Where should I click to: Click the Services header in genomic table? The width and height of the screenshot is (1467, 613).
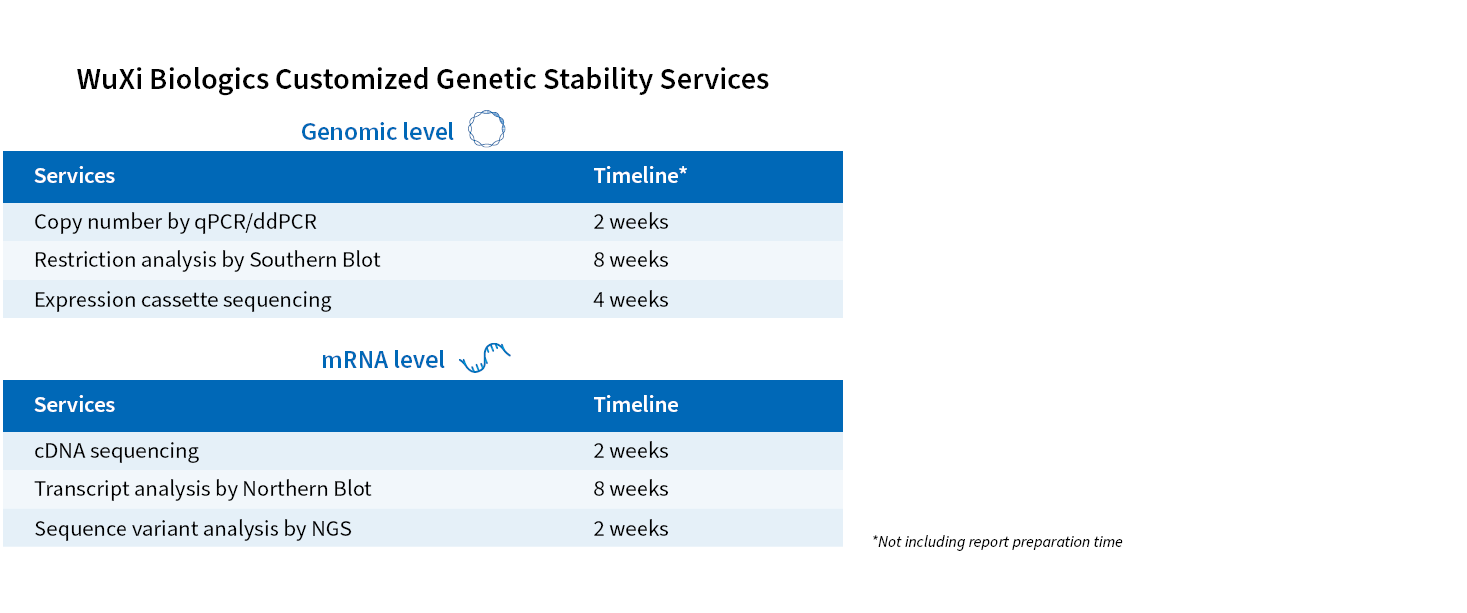point(75,176)
